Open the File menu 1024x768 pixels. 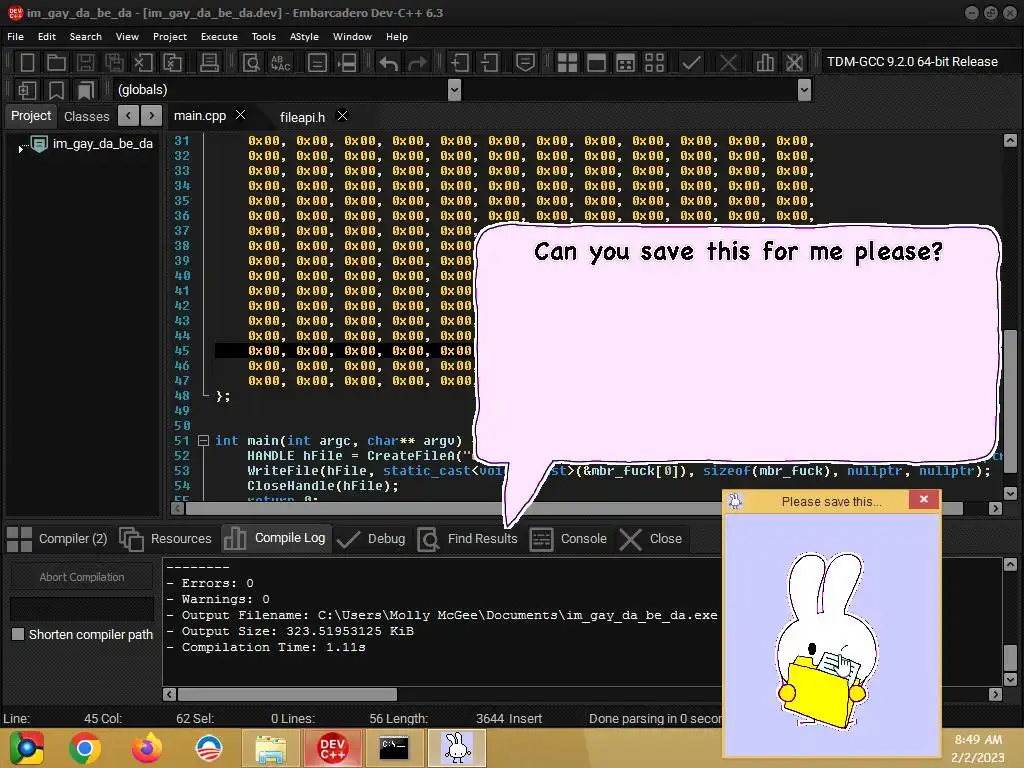point(16,37)
